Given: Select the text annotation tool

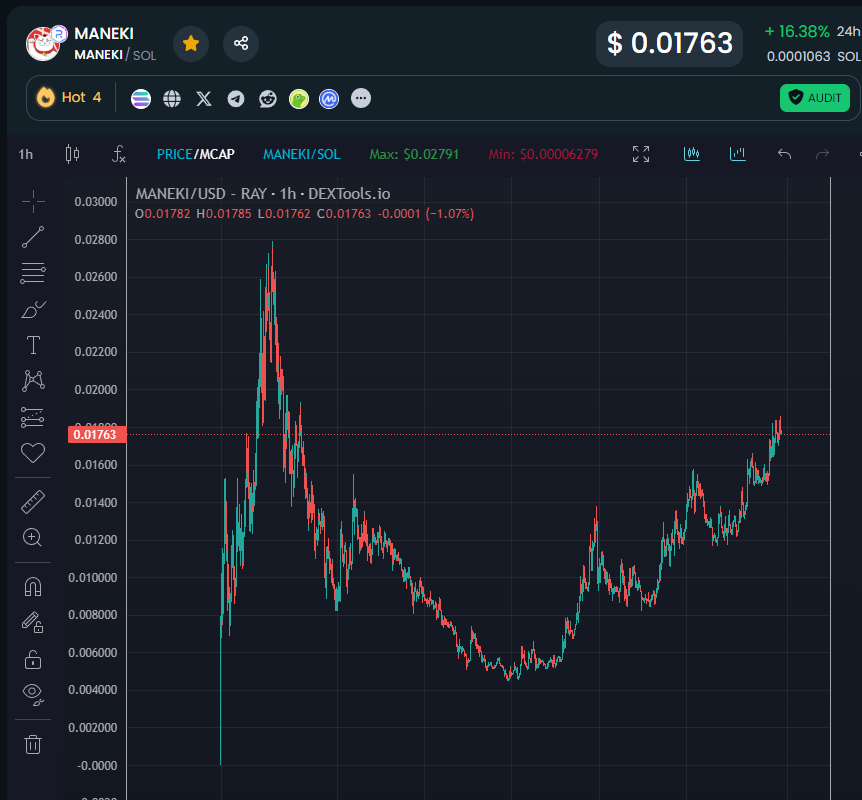Looking at the screenshot, I should point(33,345).
